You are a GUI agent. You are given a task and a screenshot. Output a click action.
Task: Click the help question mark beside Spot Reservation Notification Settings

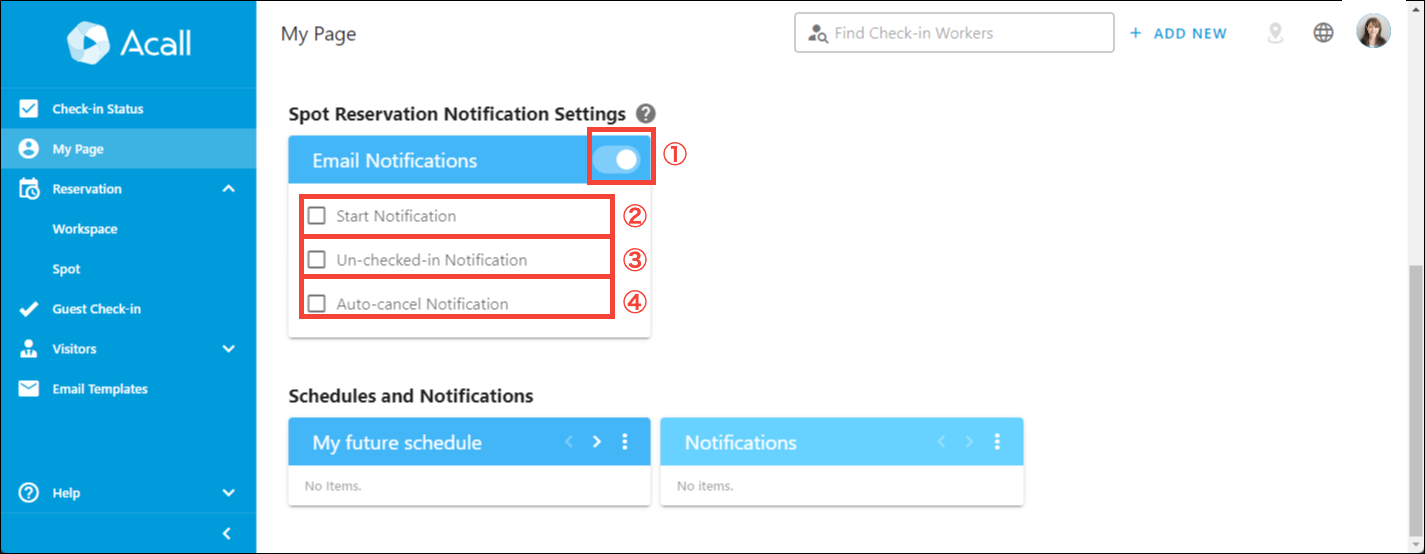click(646, 114)
